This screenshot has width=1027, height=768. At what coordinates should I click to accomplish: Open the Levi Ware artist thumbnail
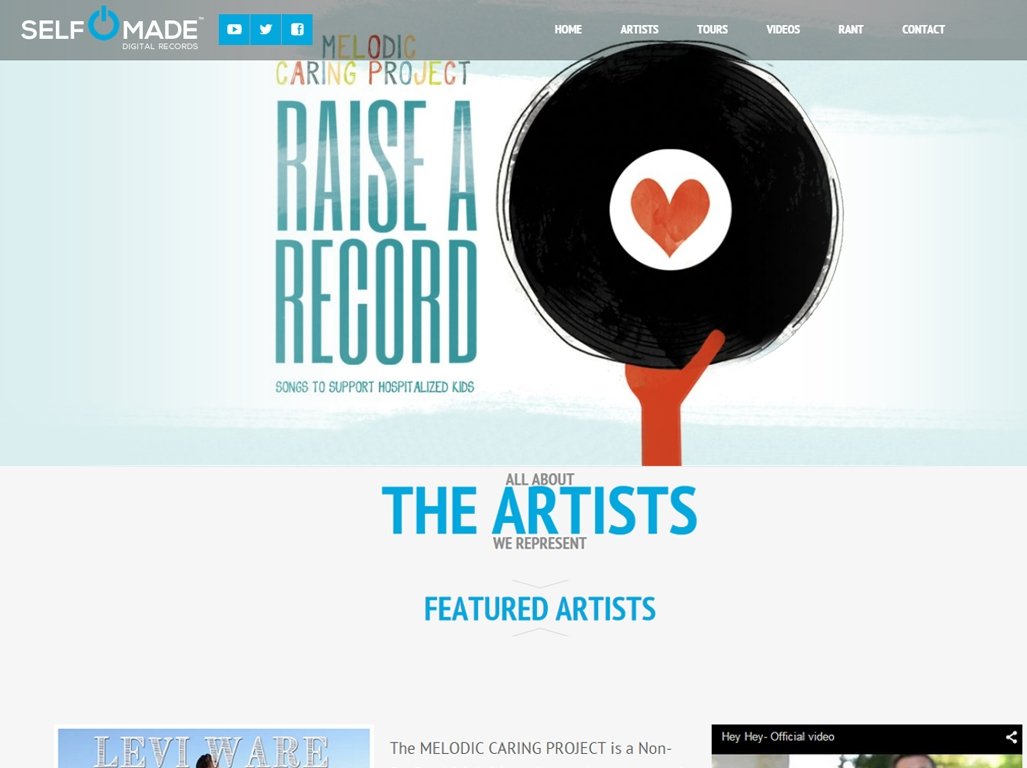click(x=214, y=748)
